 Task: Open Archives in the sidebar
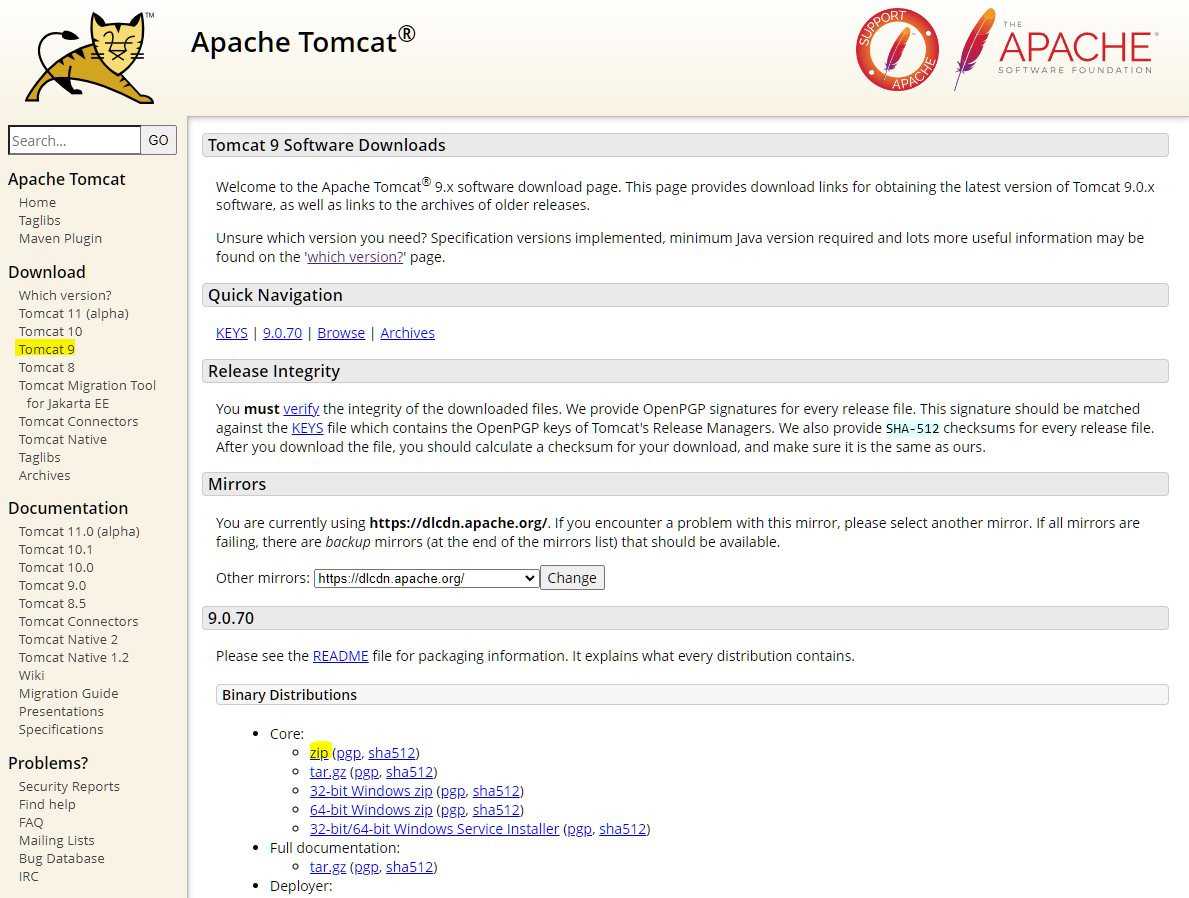point(44,476)
